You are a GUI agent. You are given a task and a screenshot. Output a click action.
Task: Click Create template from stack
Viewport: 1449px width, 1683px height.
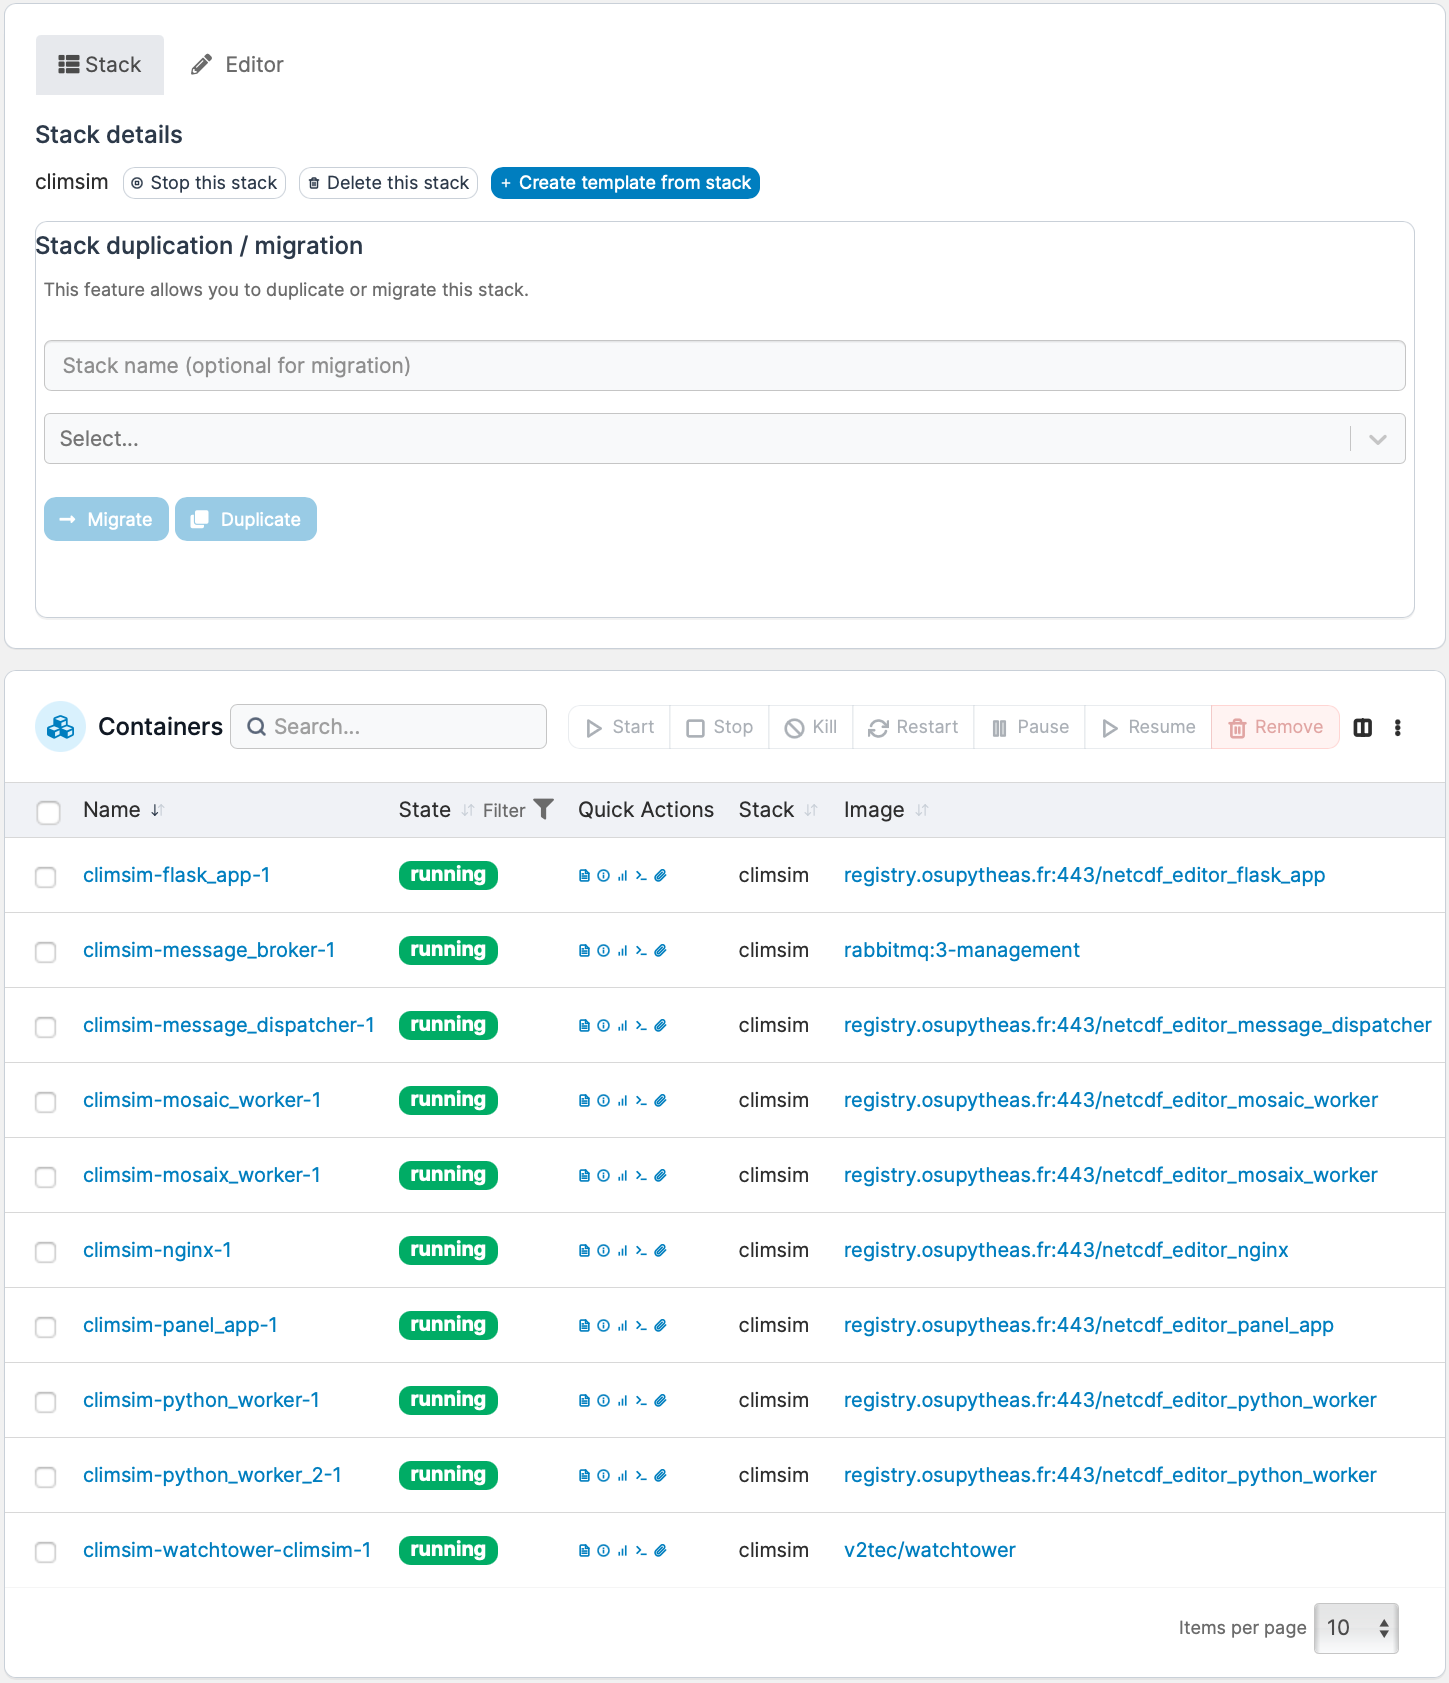point(625,183)
